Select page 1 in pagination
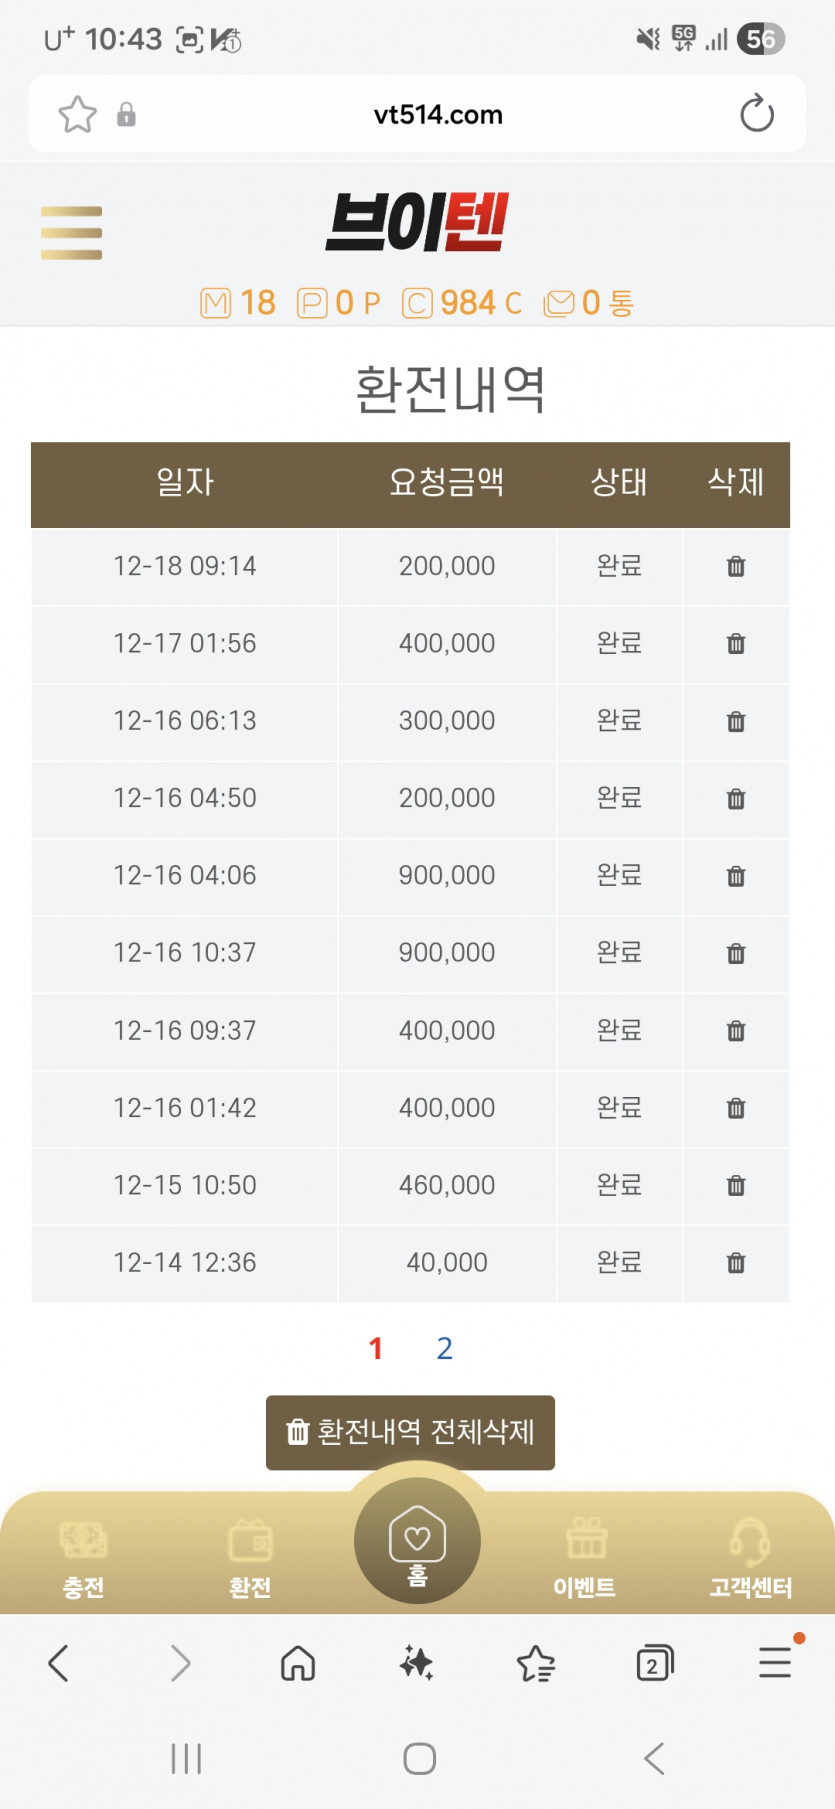Image resolution: width=835 pixels, height=1809 pixels. tap(376, 1349)
